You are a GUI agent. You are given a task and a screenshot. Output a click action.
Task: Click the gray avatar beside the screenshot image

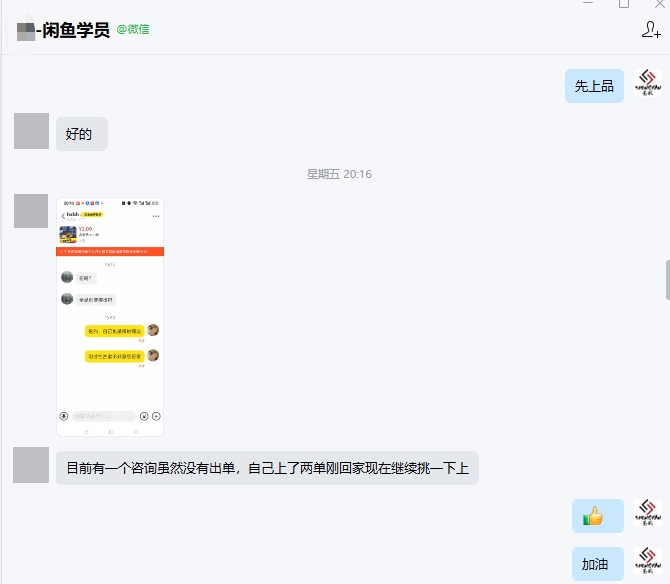[x=31, y=211]
